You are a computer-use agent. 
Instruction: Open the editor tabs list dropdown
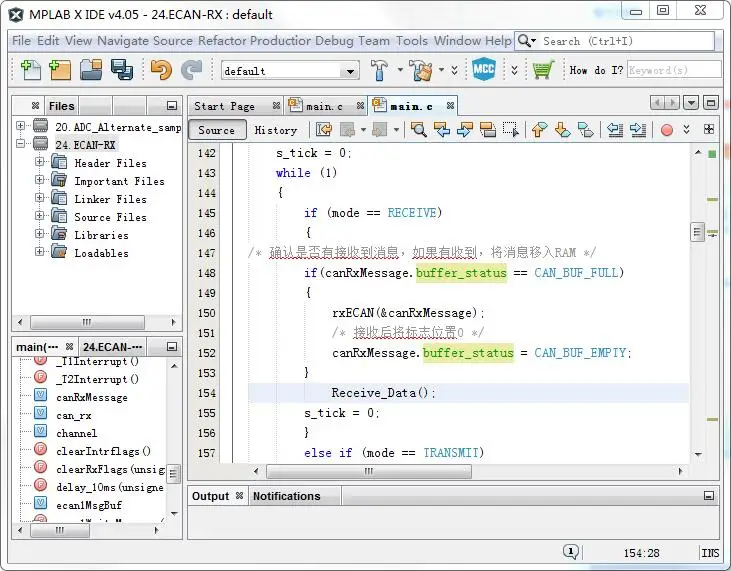(x=691, y=103)
